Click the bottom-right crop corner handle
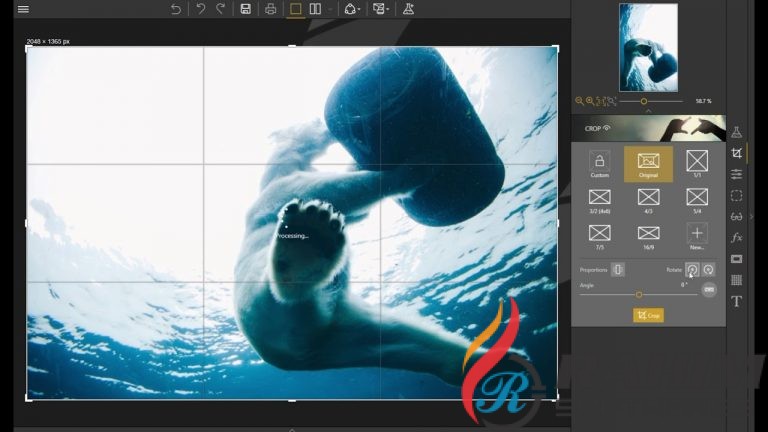 (x=557, y=399)
